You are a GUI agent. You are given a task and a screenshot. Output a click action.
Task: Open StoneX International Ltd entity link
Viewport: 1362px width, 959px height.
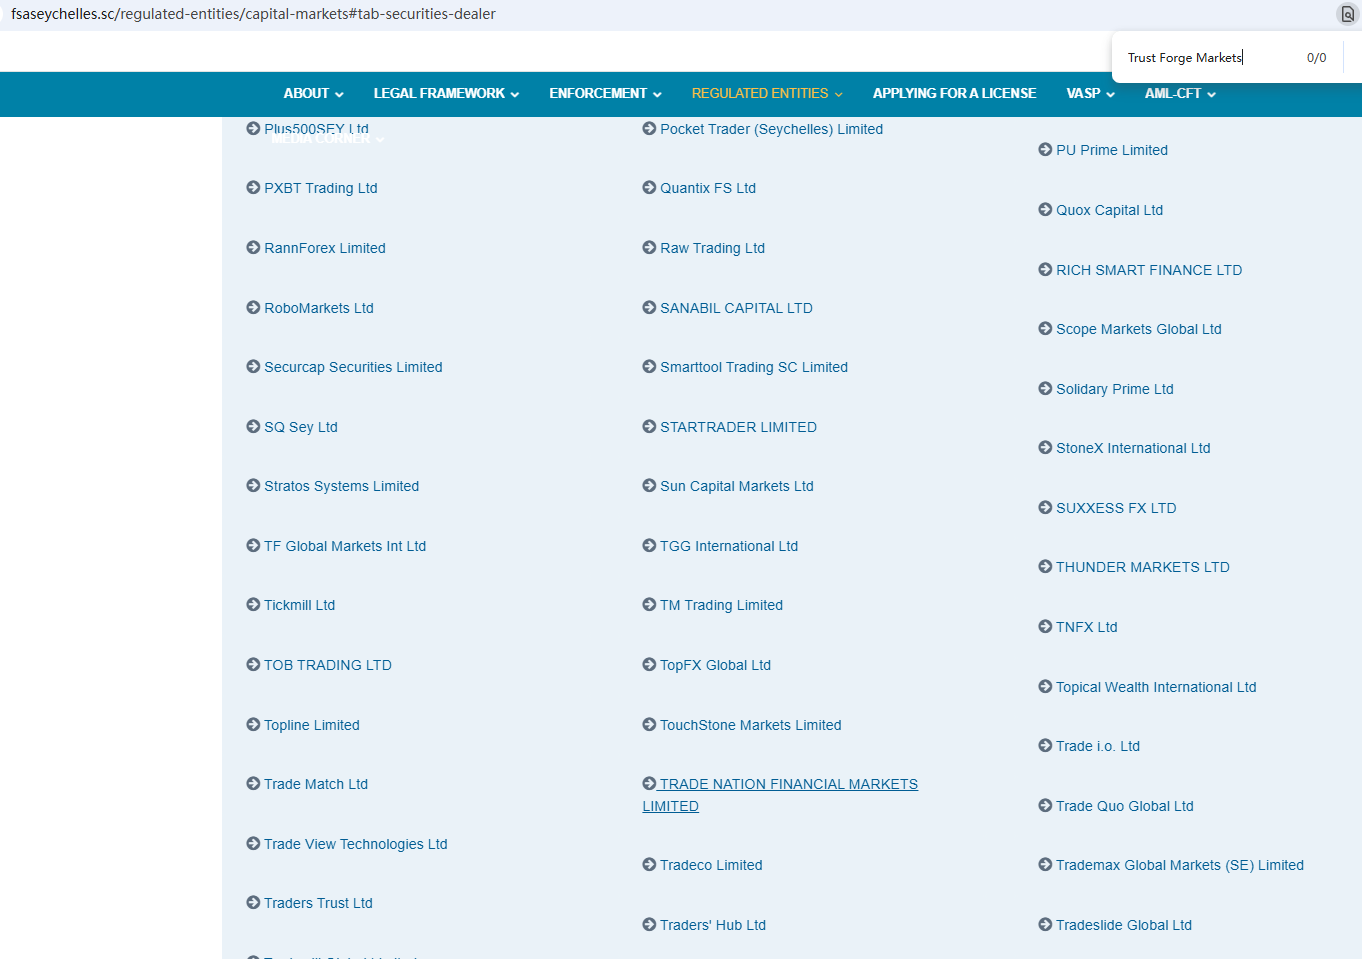(1133, 448)
